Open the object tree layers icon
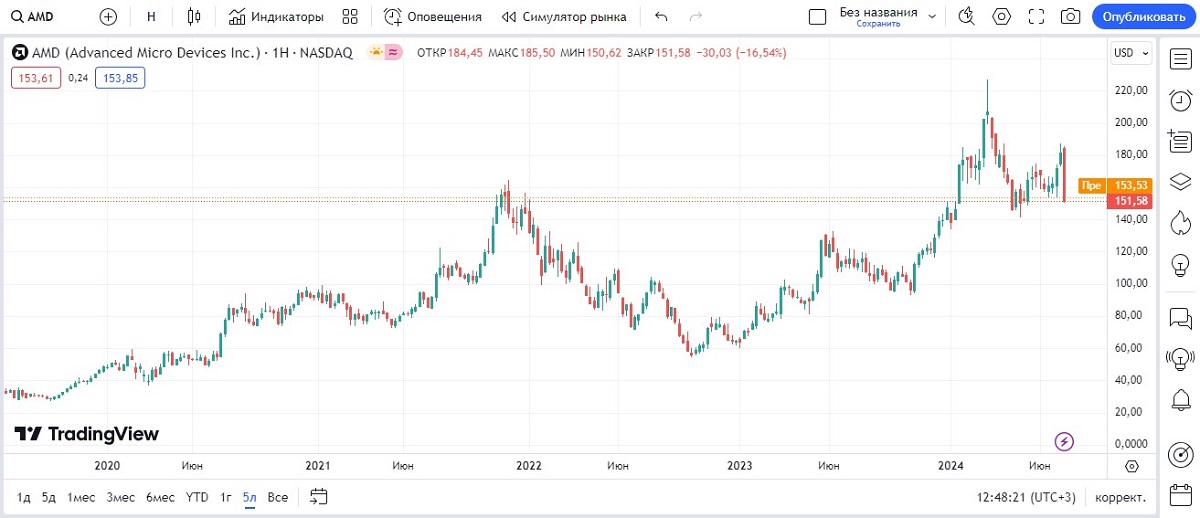Image resolution: width=1200 pixels, height=518 pixels. coord(1180,181)
